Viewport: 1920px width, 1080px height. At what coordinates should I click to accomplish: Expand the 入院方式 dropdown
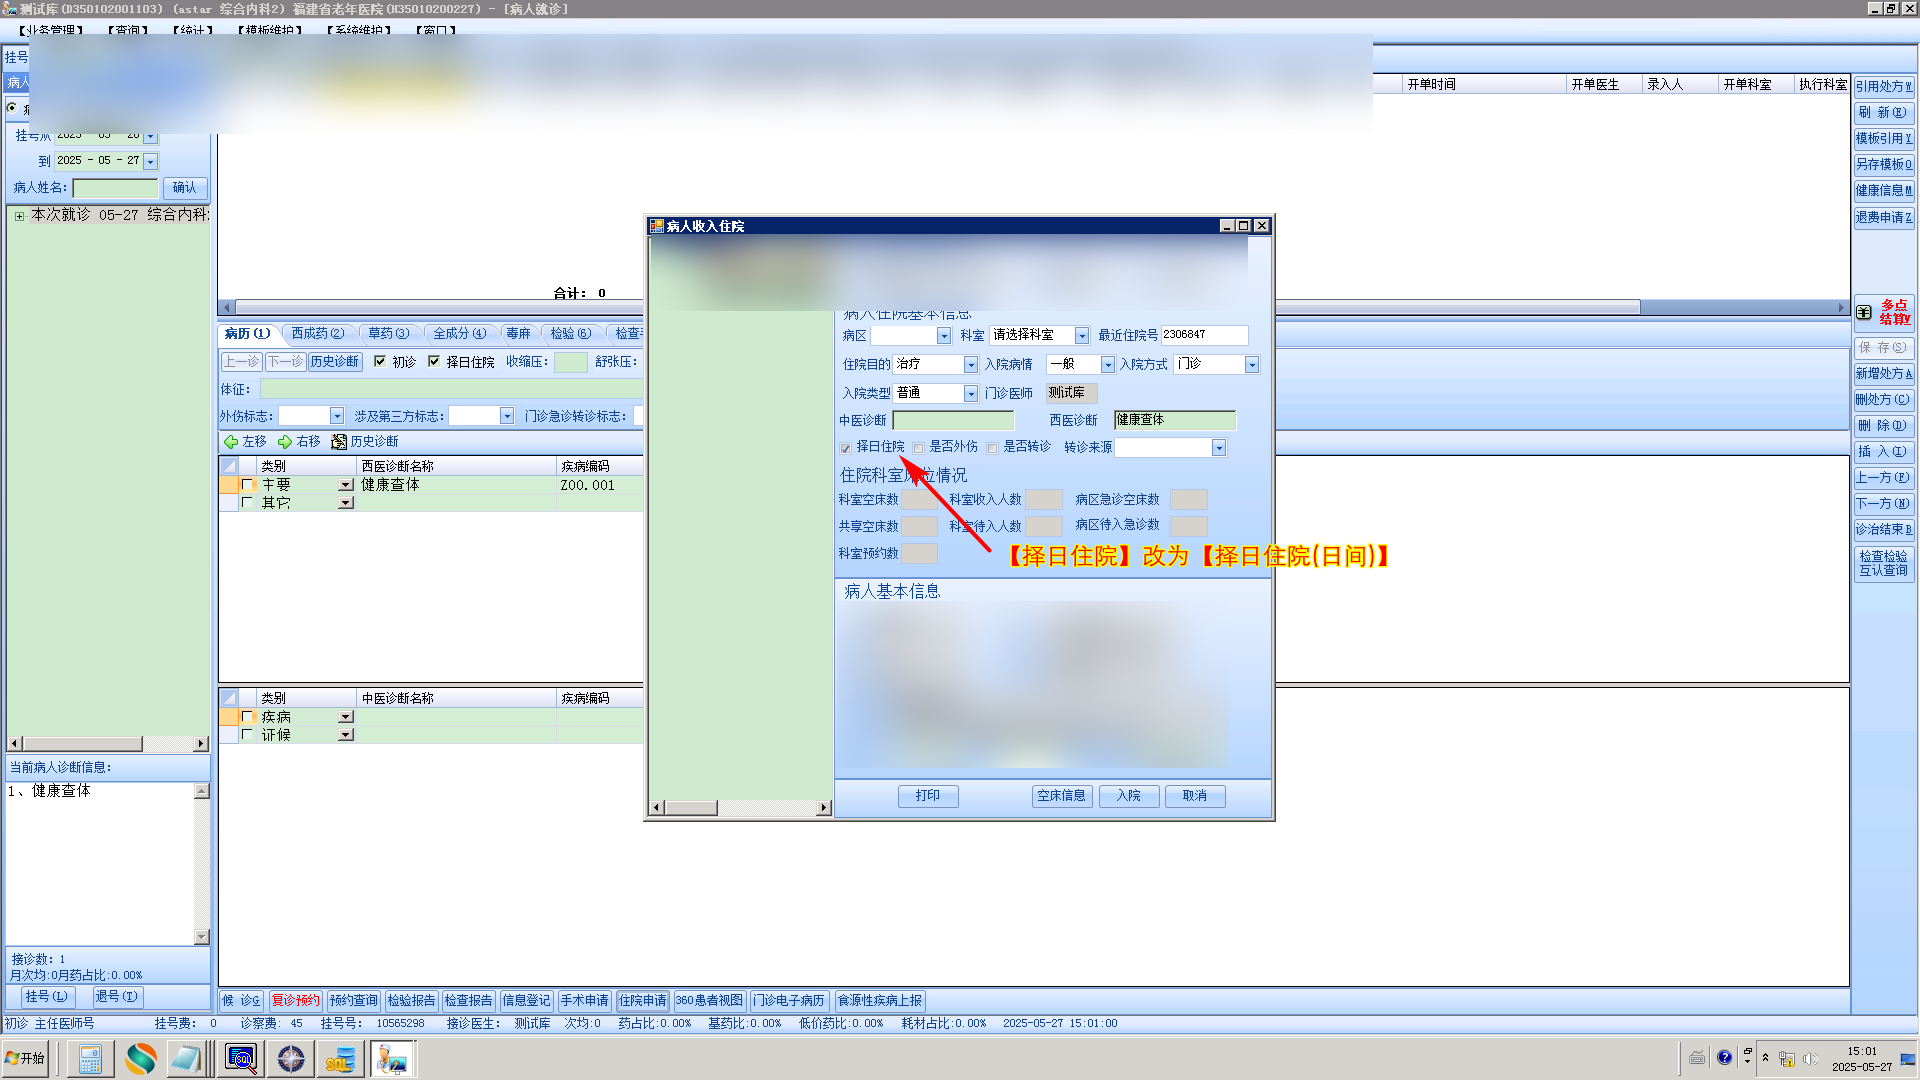1251,365
